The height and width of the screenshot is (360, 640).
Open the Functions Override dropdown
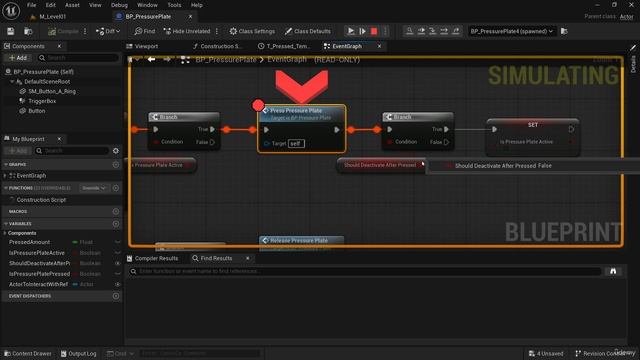pyautogui.click(x=93, y=188)
